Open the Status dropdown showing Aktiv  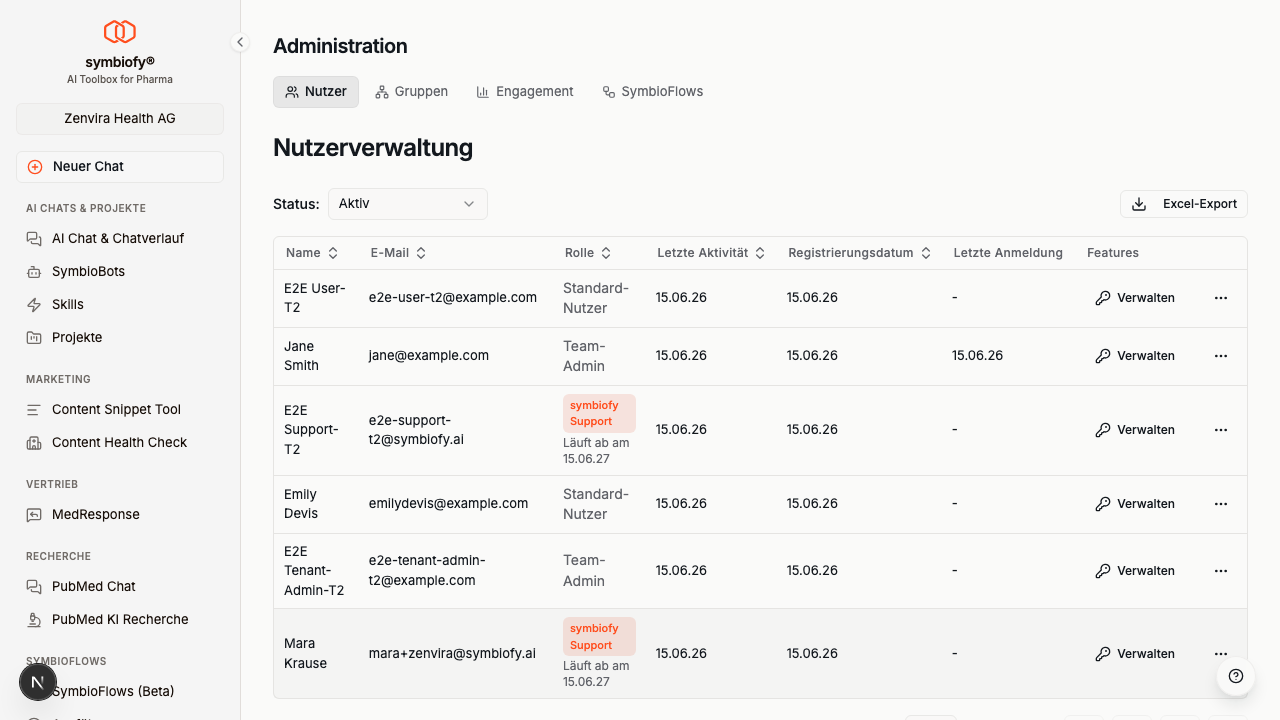408,204
